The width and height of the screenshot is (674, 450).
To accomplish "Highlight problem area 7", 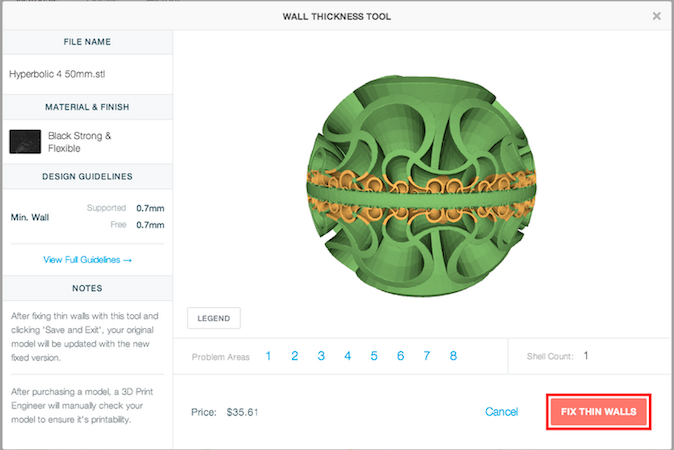I will point(427,356).
